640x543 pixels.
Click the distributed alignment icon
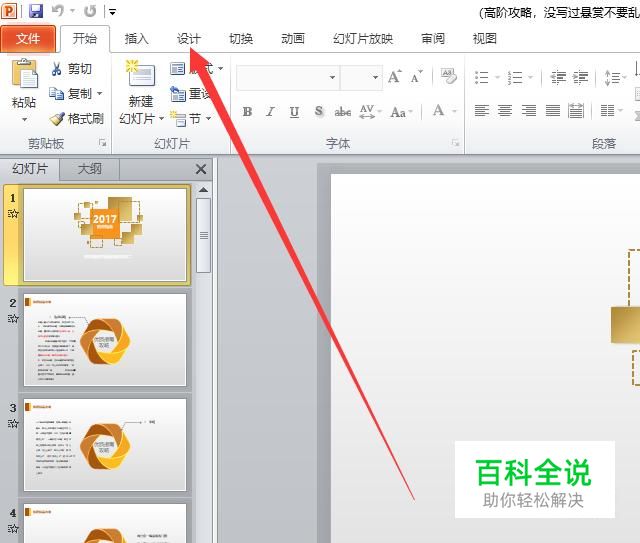click(x=576, y=111)
